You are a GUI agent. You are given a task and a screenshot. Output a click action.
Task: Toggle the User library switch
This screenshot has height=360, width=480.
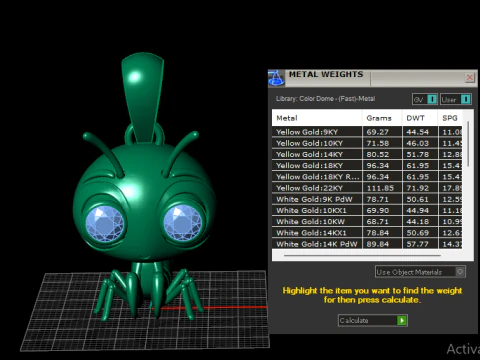[x=466, y=99]
